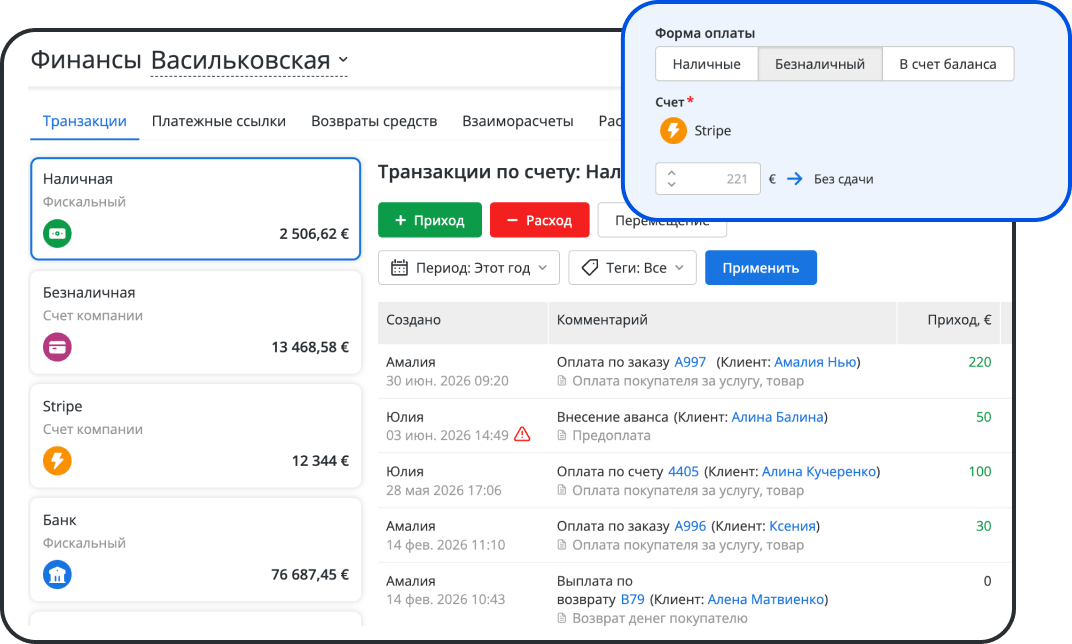Viewport: 1072px width, 644px height.
Task: Switch to Транзакции tab
Action: click(x=85, y=121)
